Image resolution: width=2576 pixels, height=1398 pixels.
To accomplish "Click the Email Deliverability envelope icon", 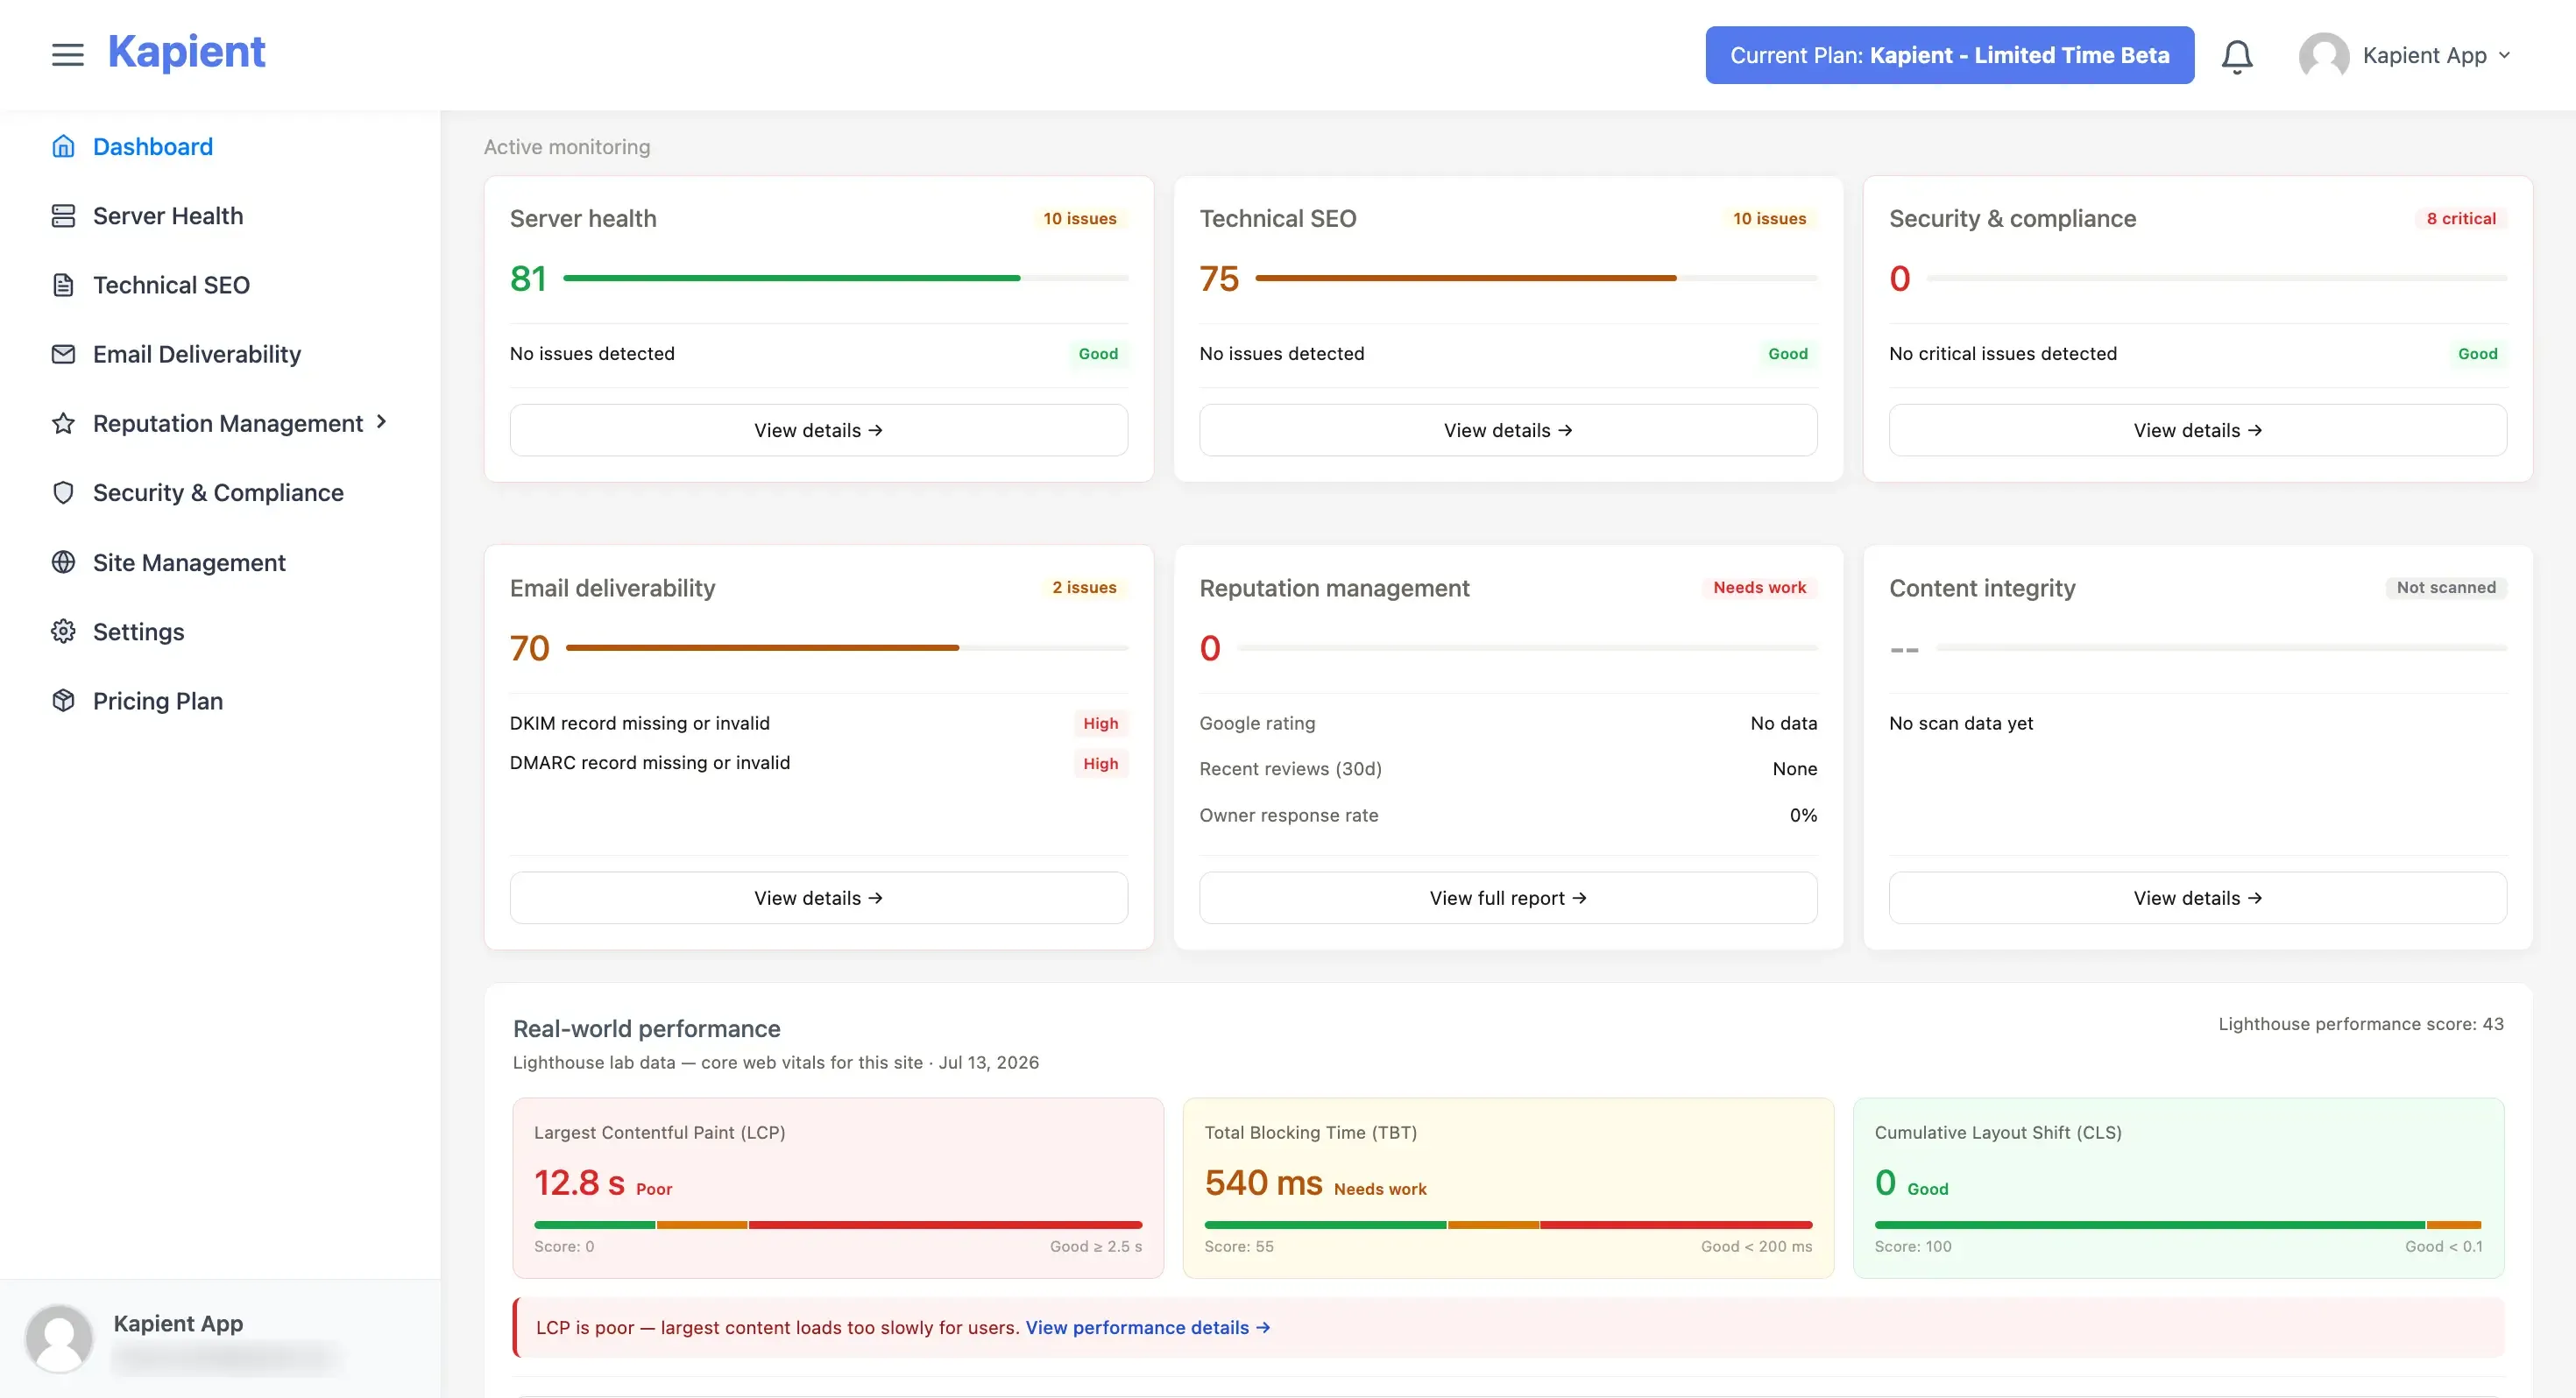I will click(x=63, y=354).
